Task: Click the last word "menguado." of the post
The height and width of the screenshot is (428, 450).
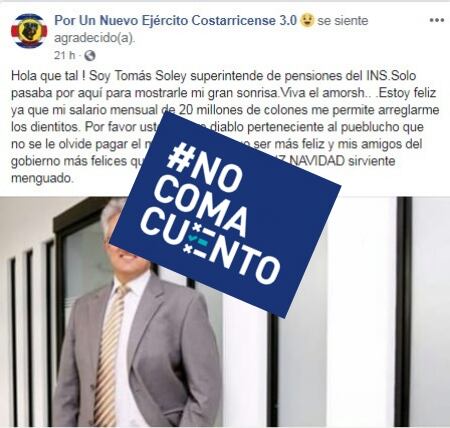Action: click(x=42, y=178)
